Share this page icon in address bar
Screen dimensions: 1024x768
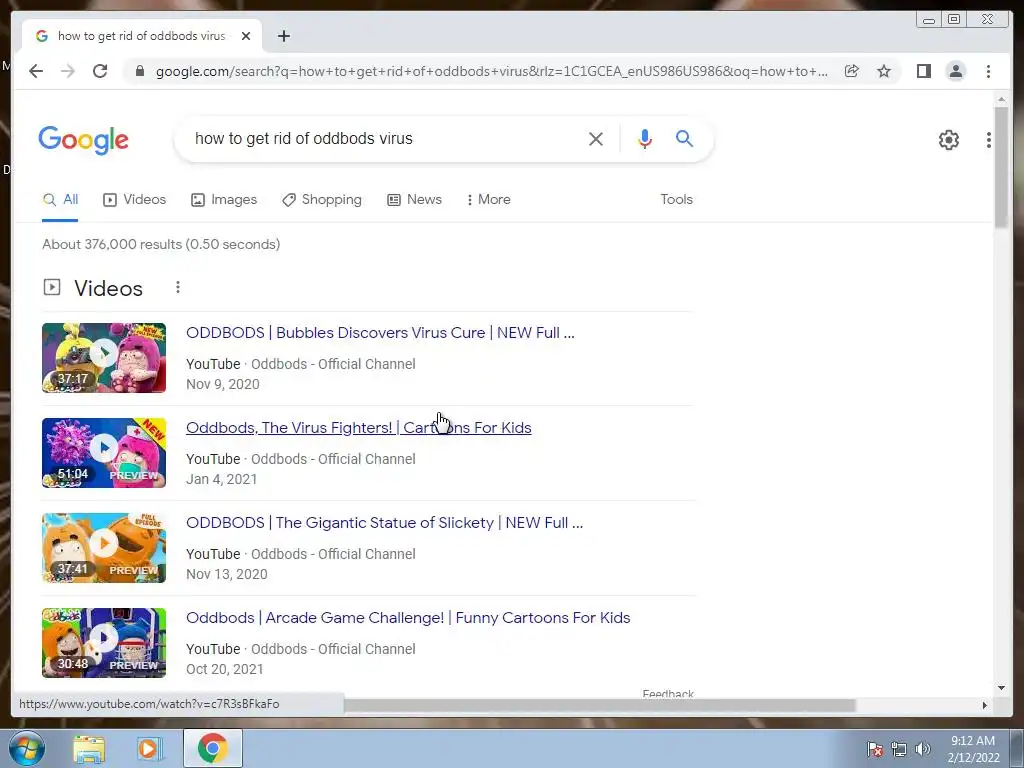[x=852, y=71]
